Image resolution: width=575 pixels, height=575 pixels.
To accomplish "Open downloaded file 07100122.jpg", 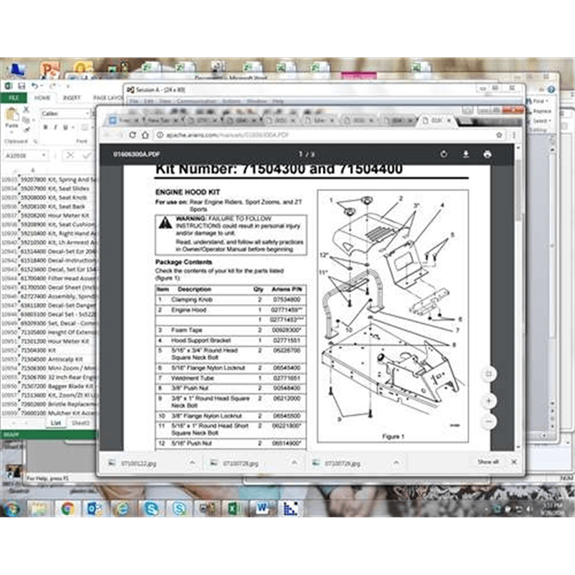I will tap(139, 464).
